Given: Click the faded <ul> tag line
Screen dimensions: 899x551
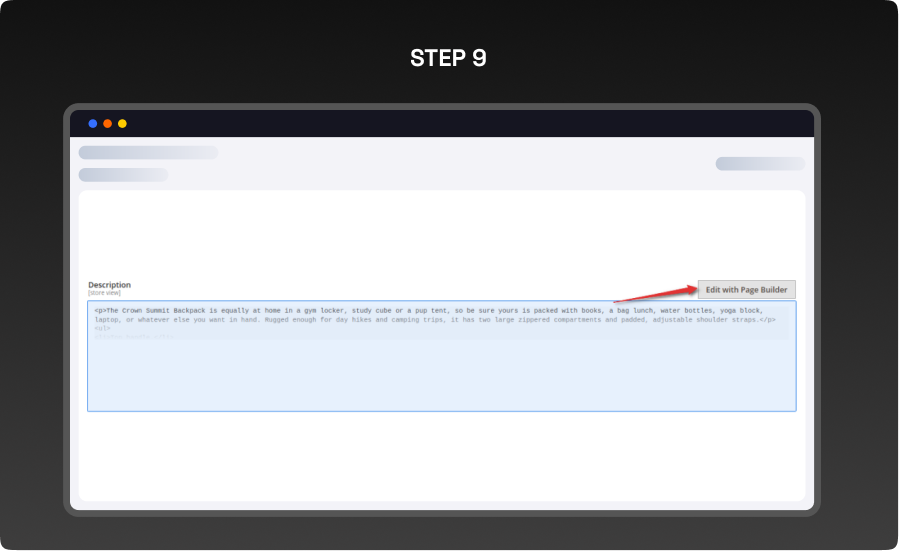Looking at the screenshot, I should pos(103,329).
